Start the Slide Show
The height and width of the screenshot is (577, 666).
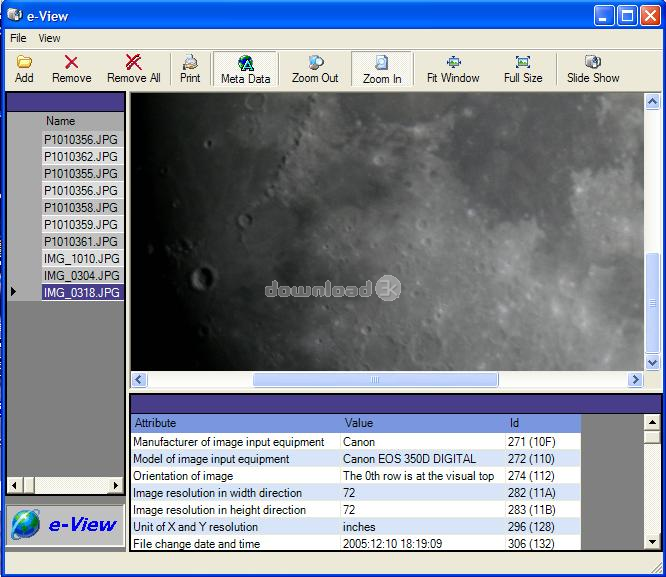pos(593,69)
